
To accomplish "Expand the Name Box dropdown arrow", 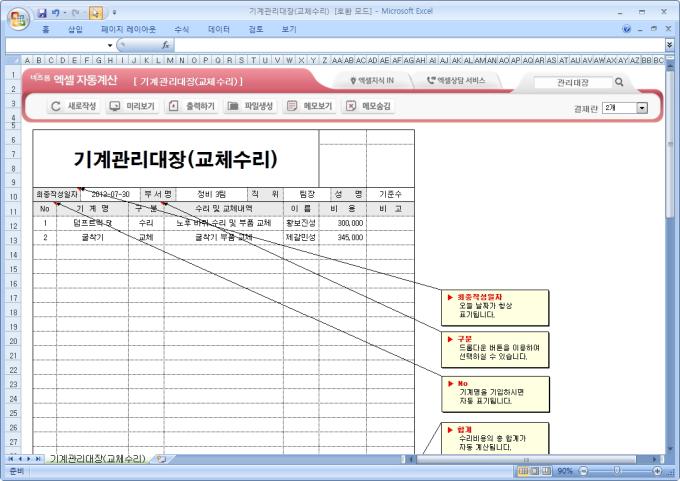I will coord(110,45).
